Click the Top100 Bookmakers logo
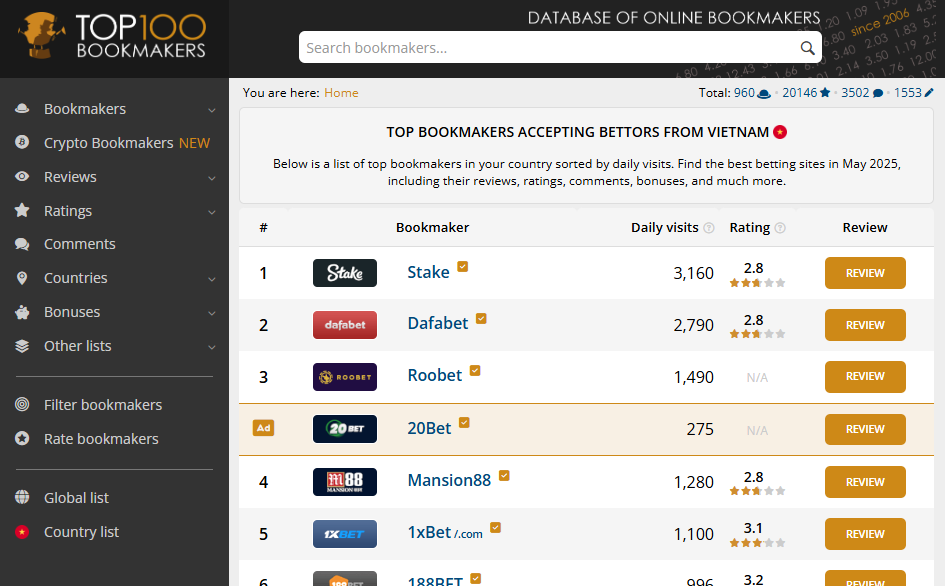945x586 pixels. [113, 36]
